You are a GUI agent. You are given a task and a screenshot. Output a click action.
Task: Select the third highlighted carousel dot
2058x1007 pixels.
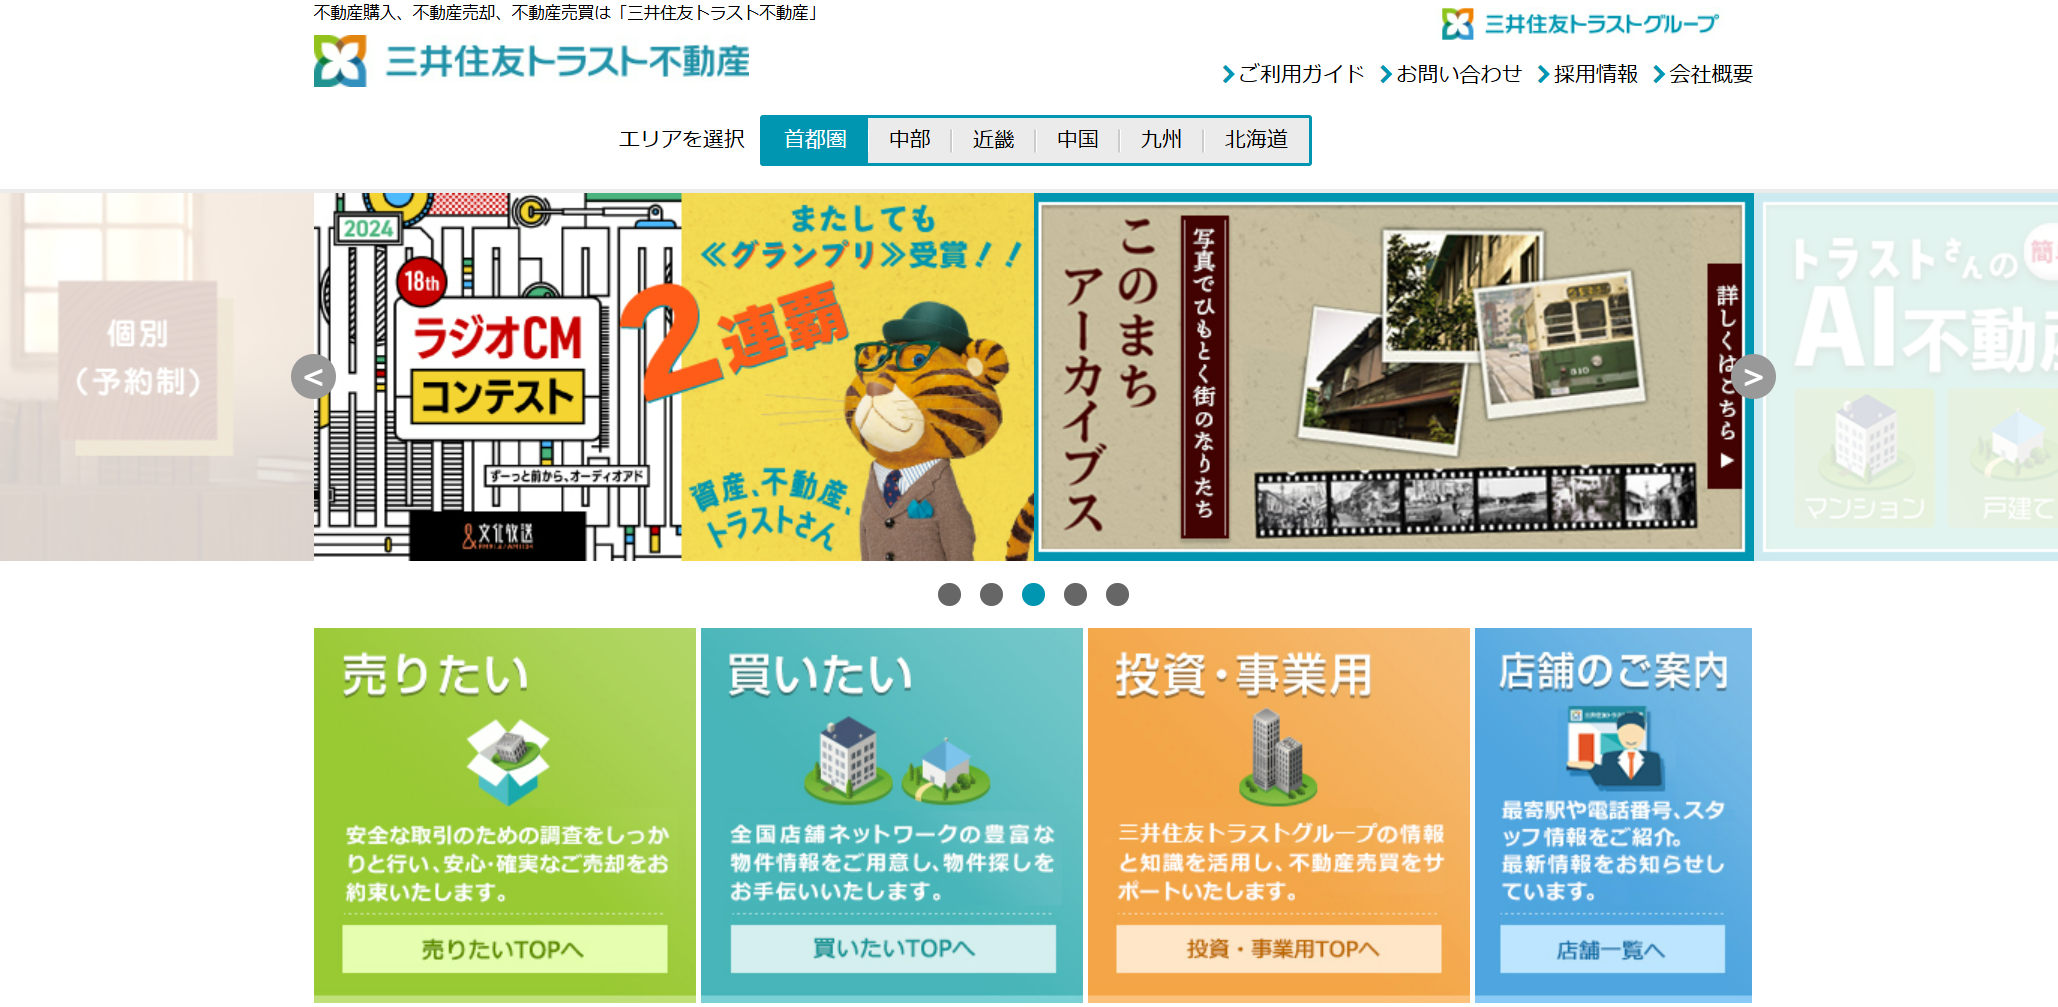click(1033, 595)
